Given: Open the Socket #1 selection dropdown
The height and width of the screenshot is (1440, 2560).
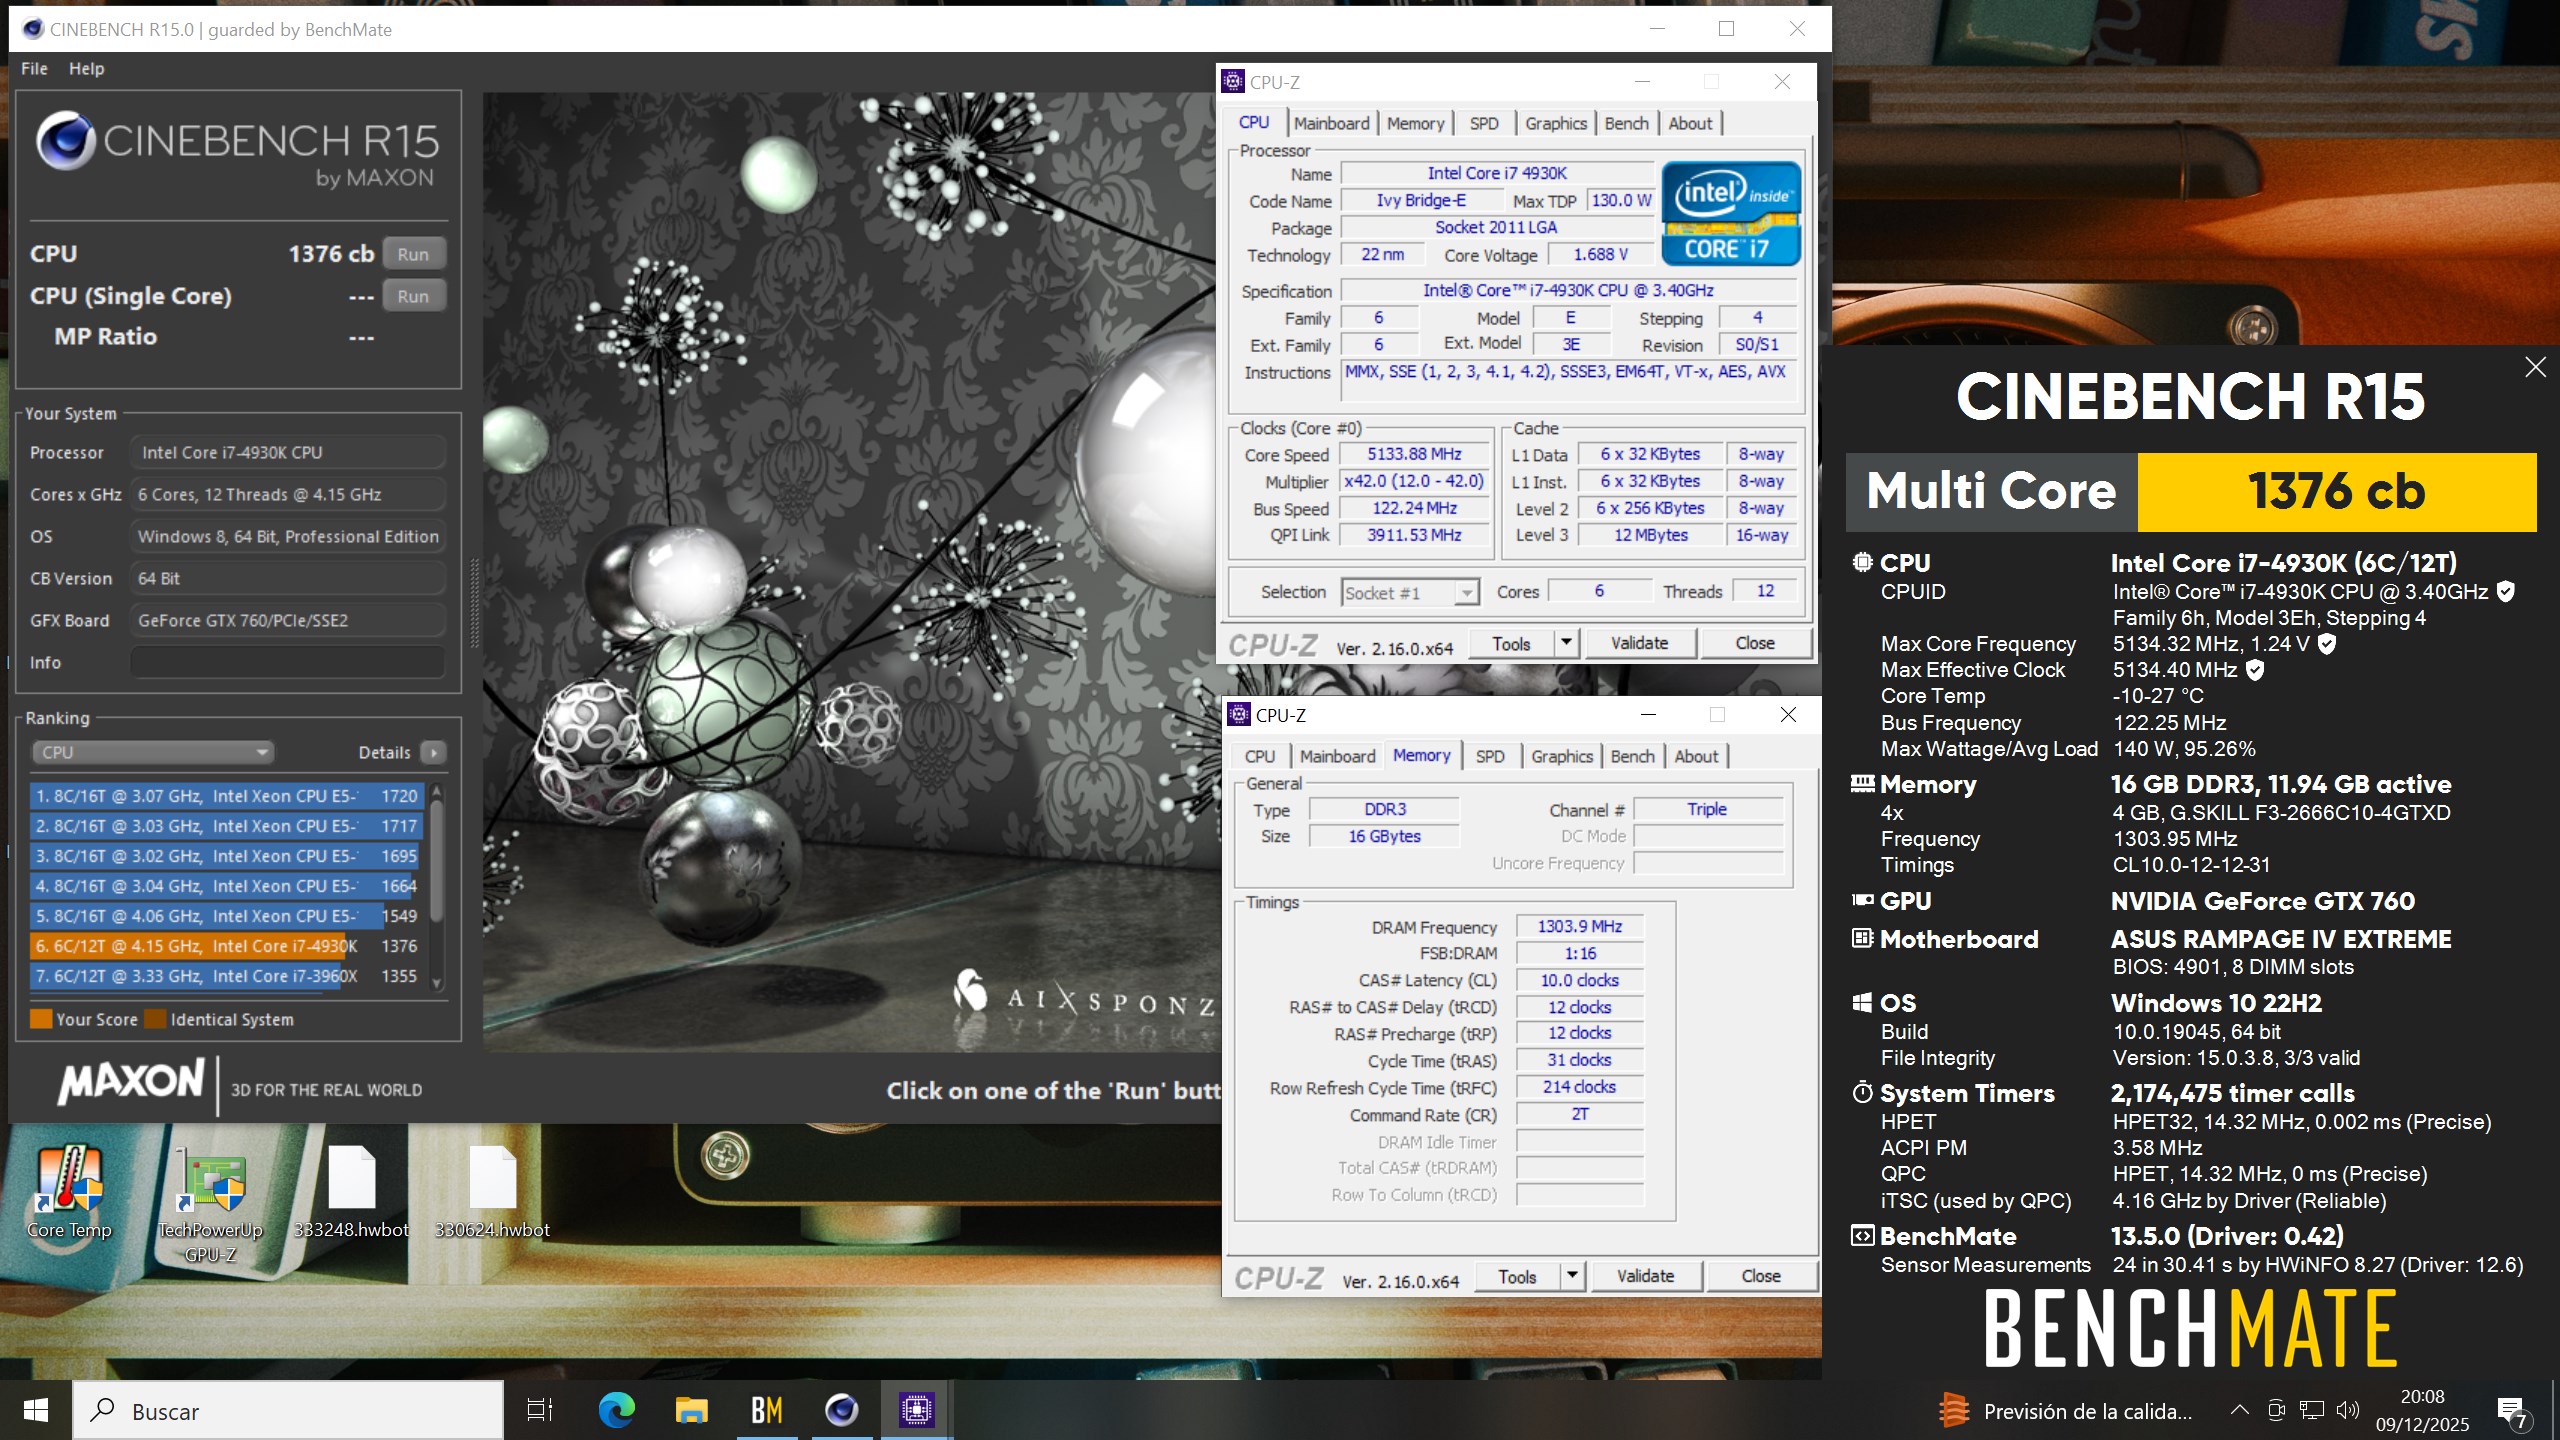Looking at the screenshot, I should pos(1410,593).
